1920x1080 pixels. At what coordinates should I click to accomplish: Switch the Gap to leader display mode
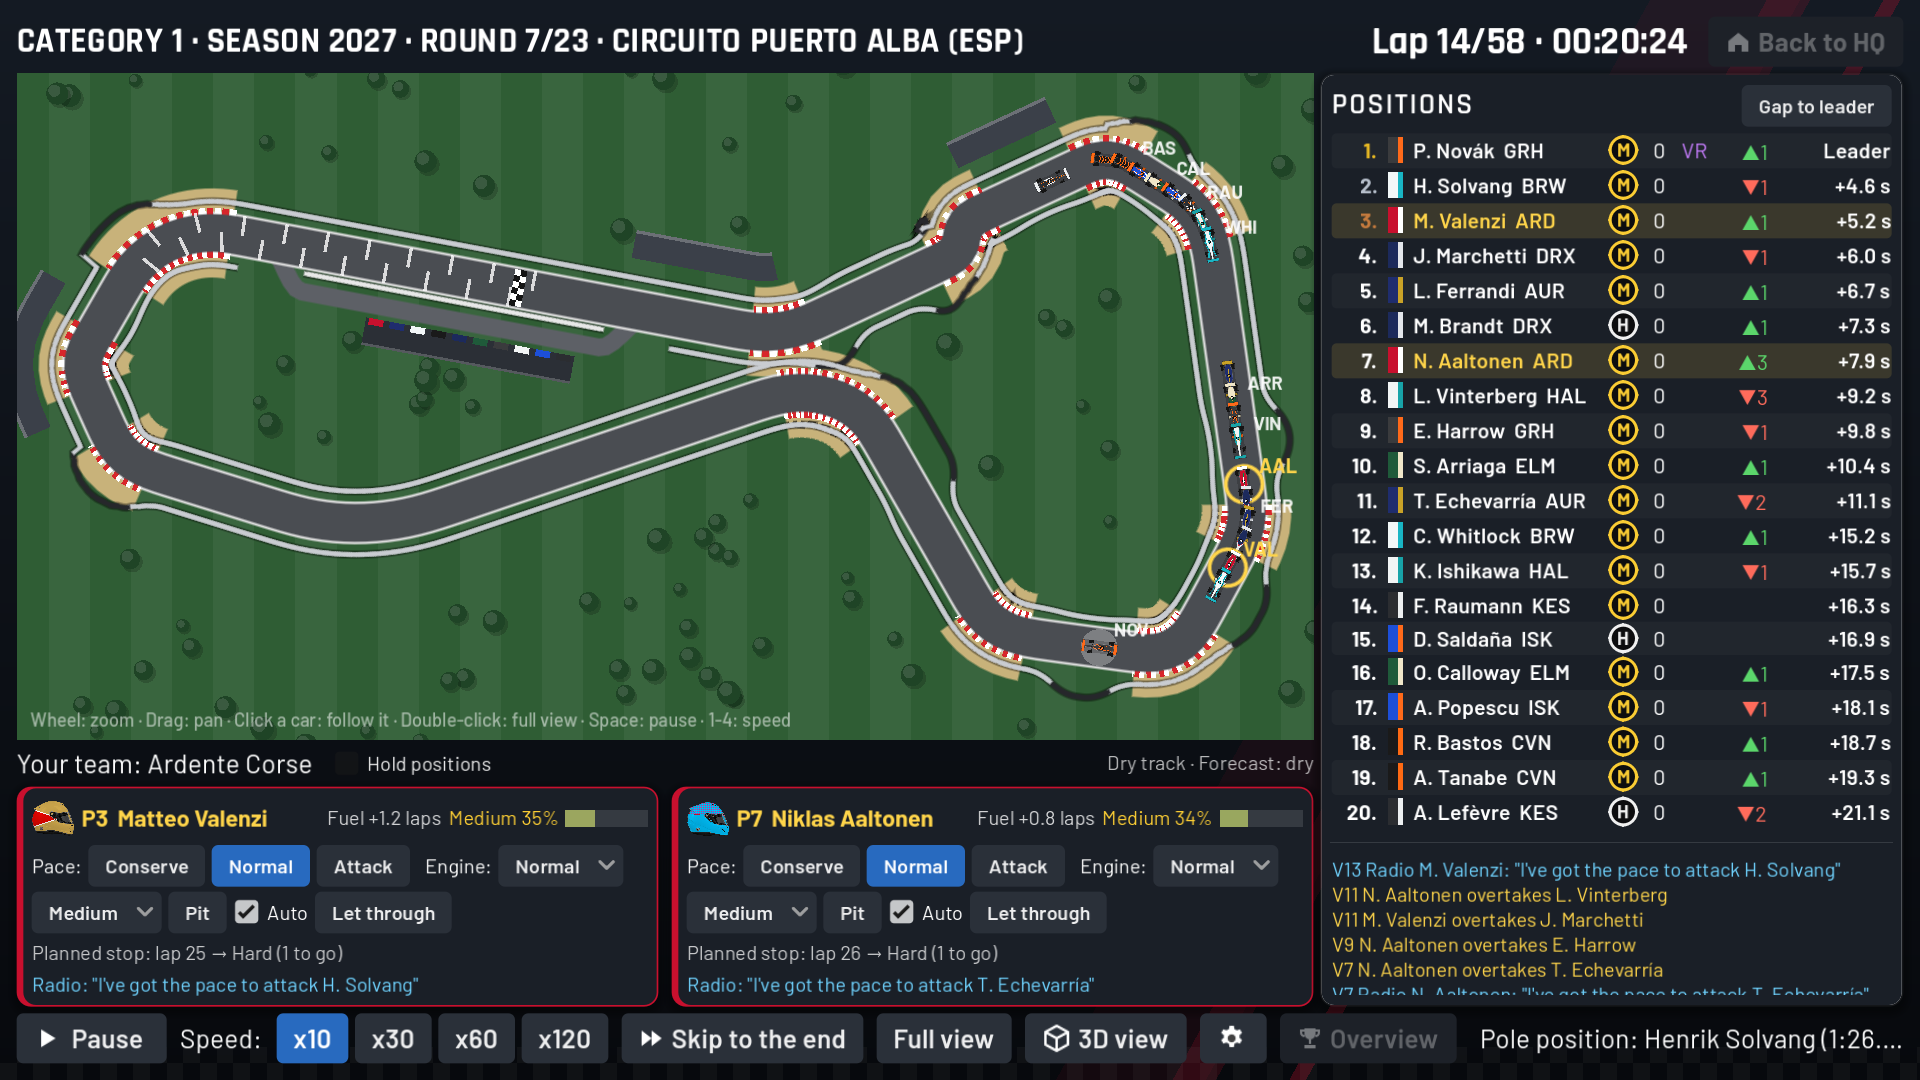coord(1816,106)
